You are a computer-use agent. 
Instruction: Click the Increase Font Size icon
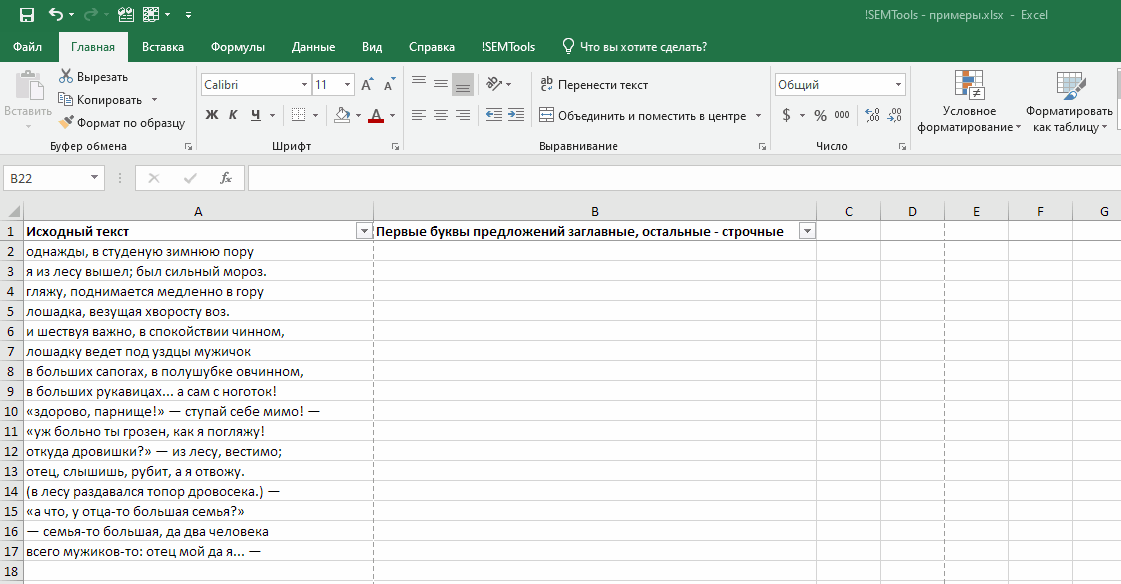[367, 85]
